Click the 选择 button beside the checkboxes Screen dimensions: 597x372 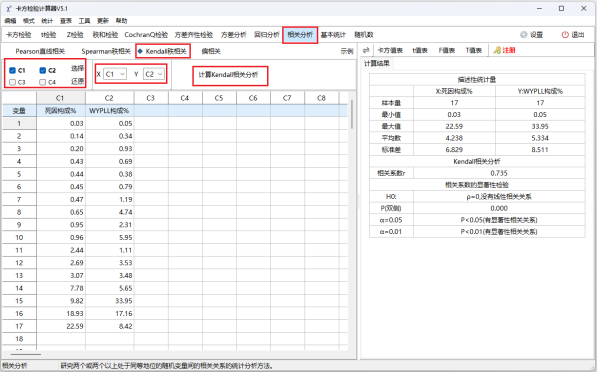pyautogui.click(x=77, y=68)
